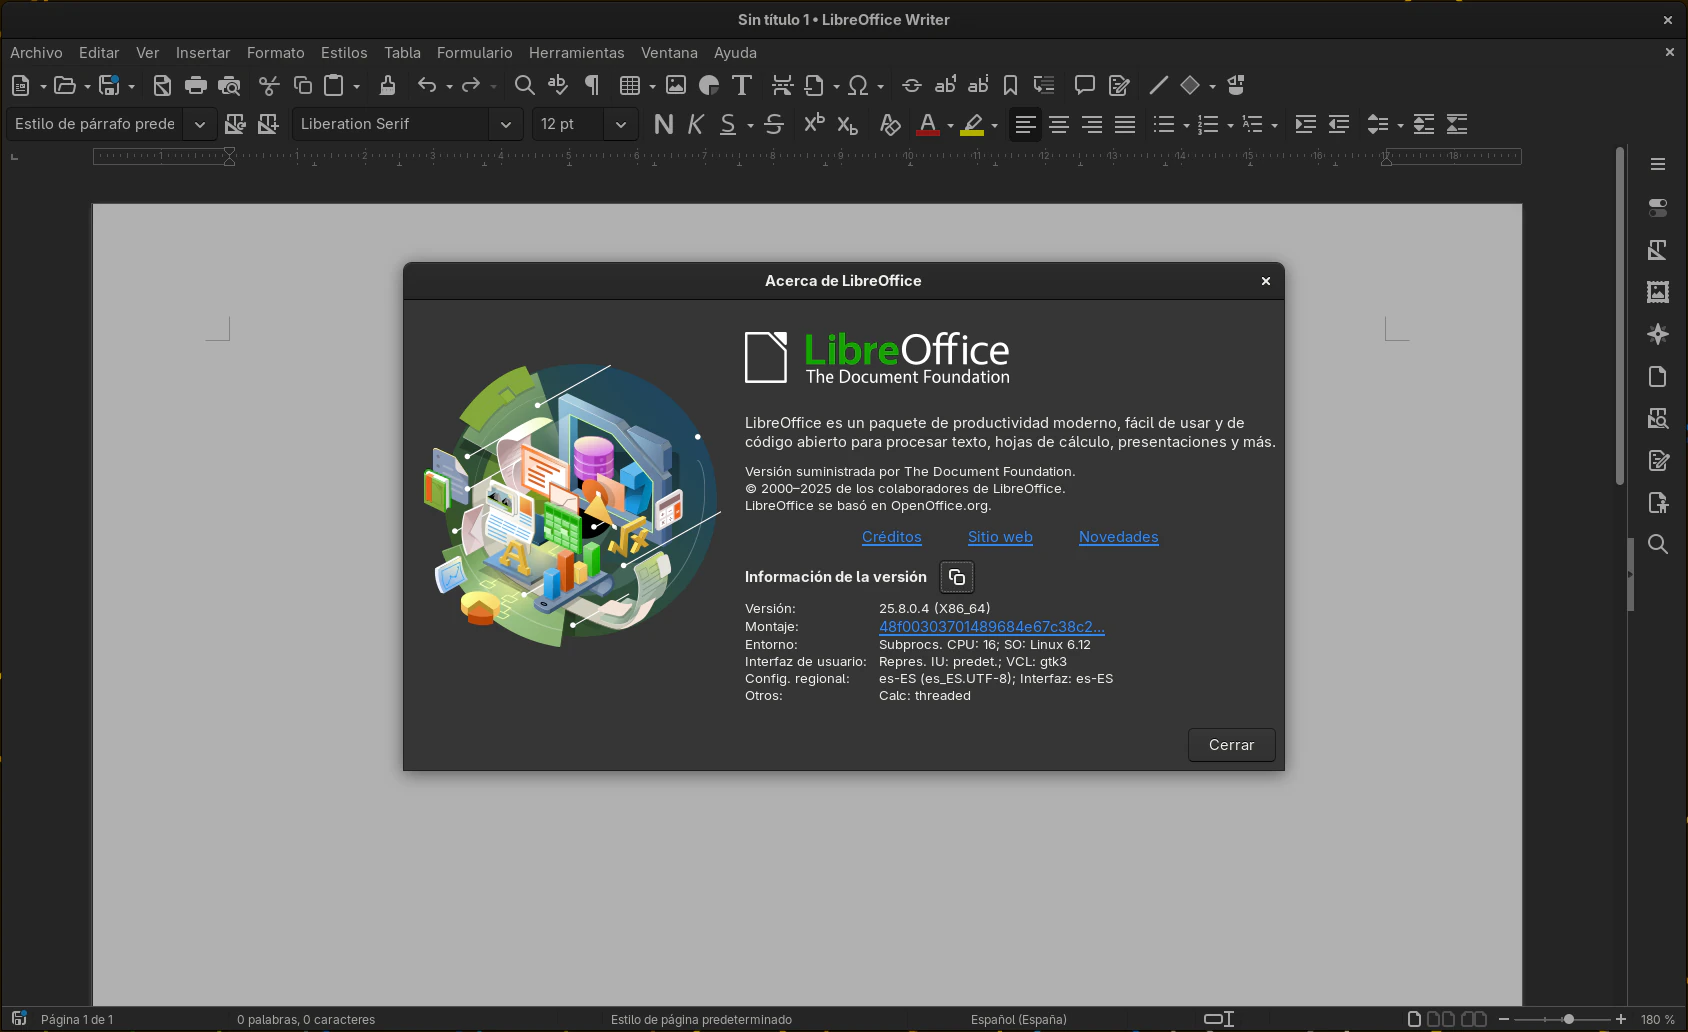Open the Navigator from the sidebar
The width and height of the screenshot is (1688, 1032).
[x=1658, y=334]
